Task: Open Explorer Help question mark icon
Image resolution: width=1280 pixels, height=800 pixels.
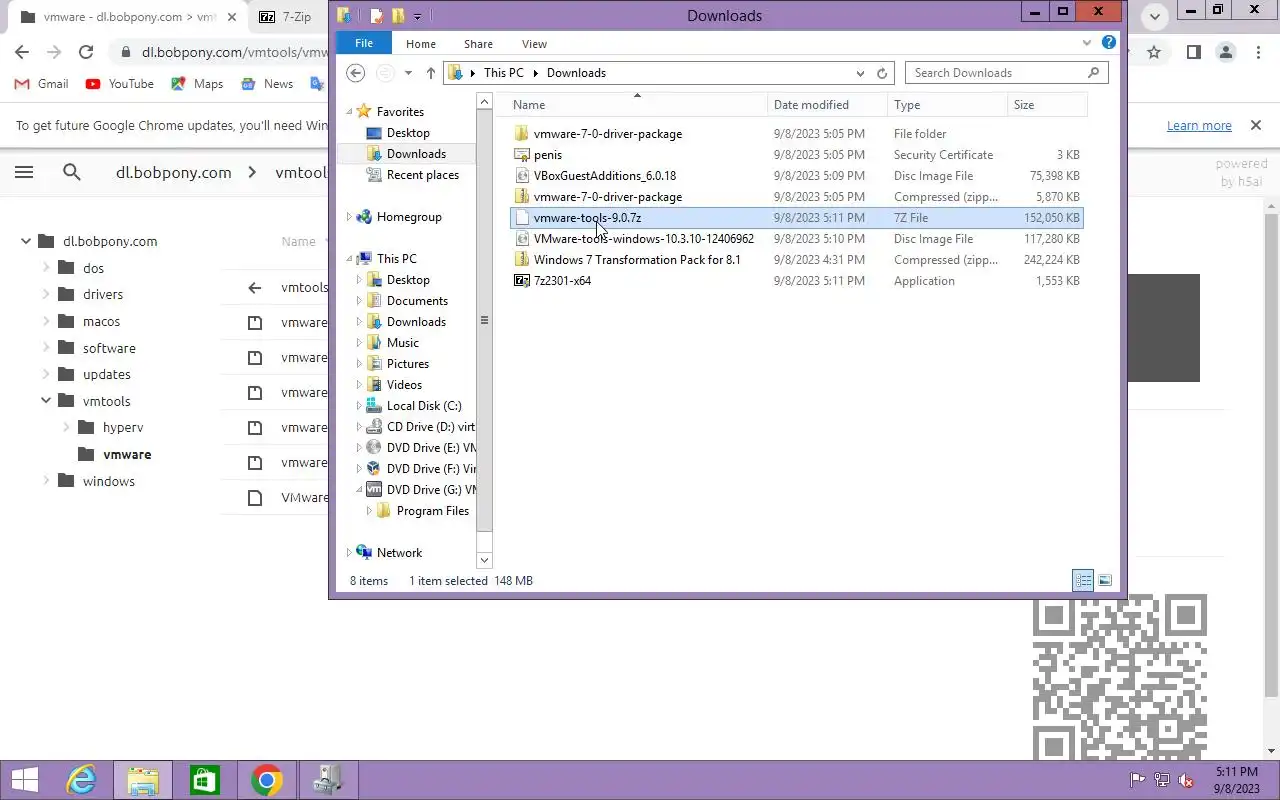Action: tap(1109, 43)
